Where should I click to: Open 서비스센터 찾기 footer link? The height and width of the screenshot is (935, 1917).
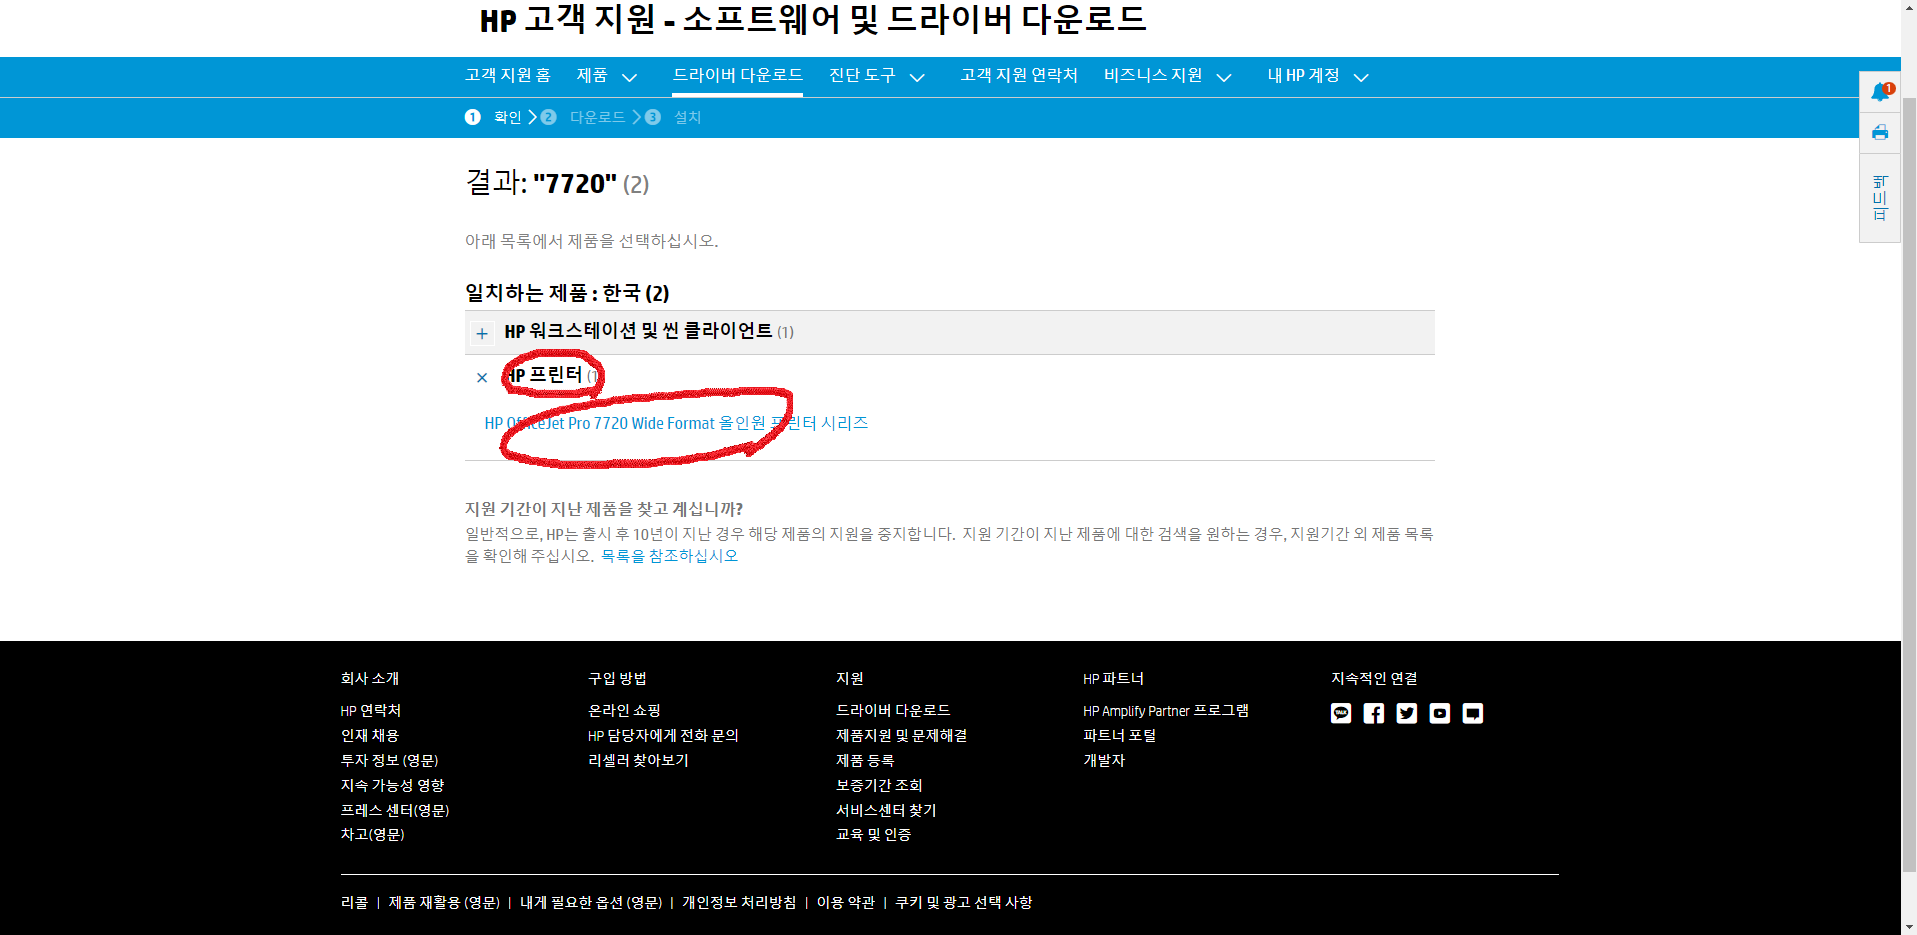(x=886, y=811)
